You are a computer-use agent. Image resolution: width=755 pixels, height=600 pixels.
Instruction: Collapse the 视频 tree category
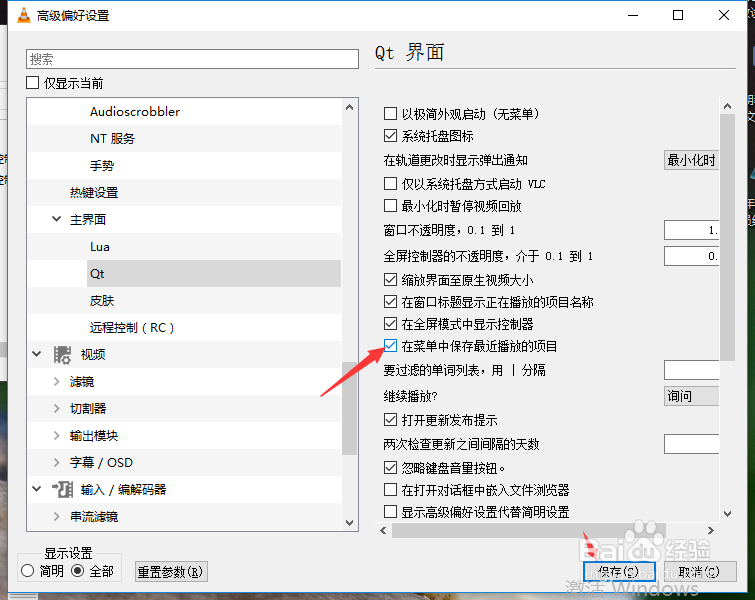[37, 354]
